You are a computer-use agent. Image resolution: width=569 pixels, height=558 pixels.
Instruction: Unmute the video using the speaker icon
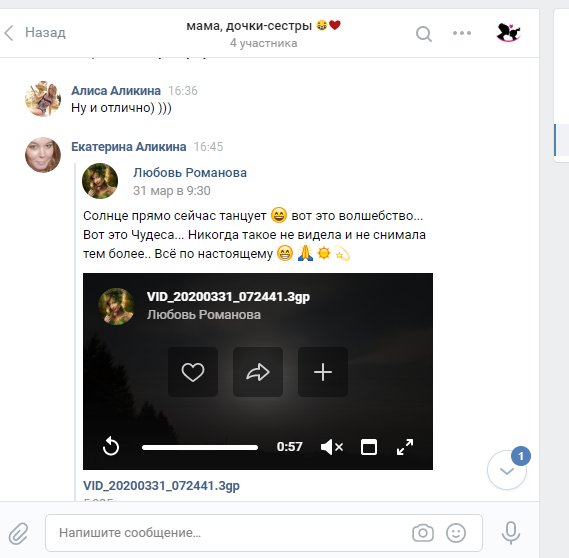(332, 447)
